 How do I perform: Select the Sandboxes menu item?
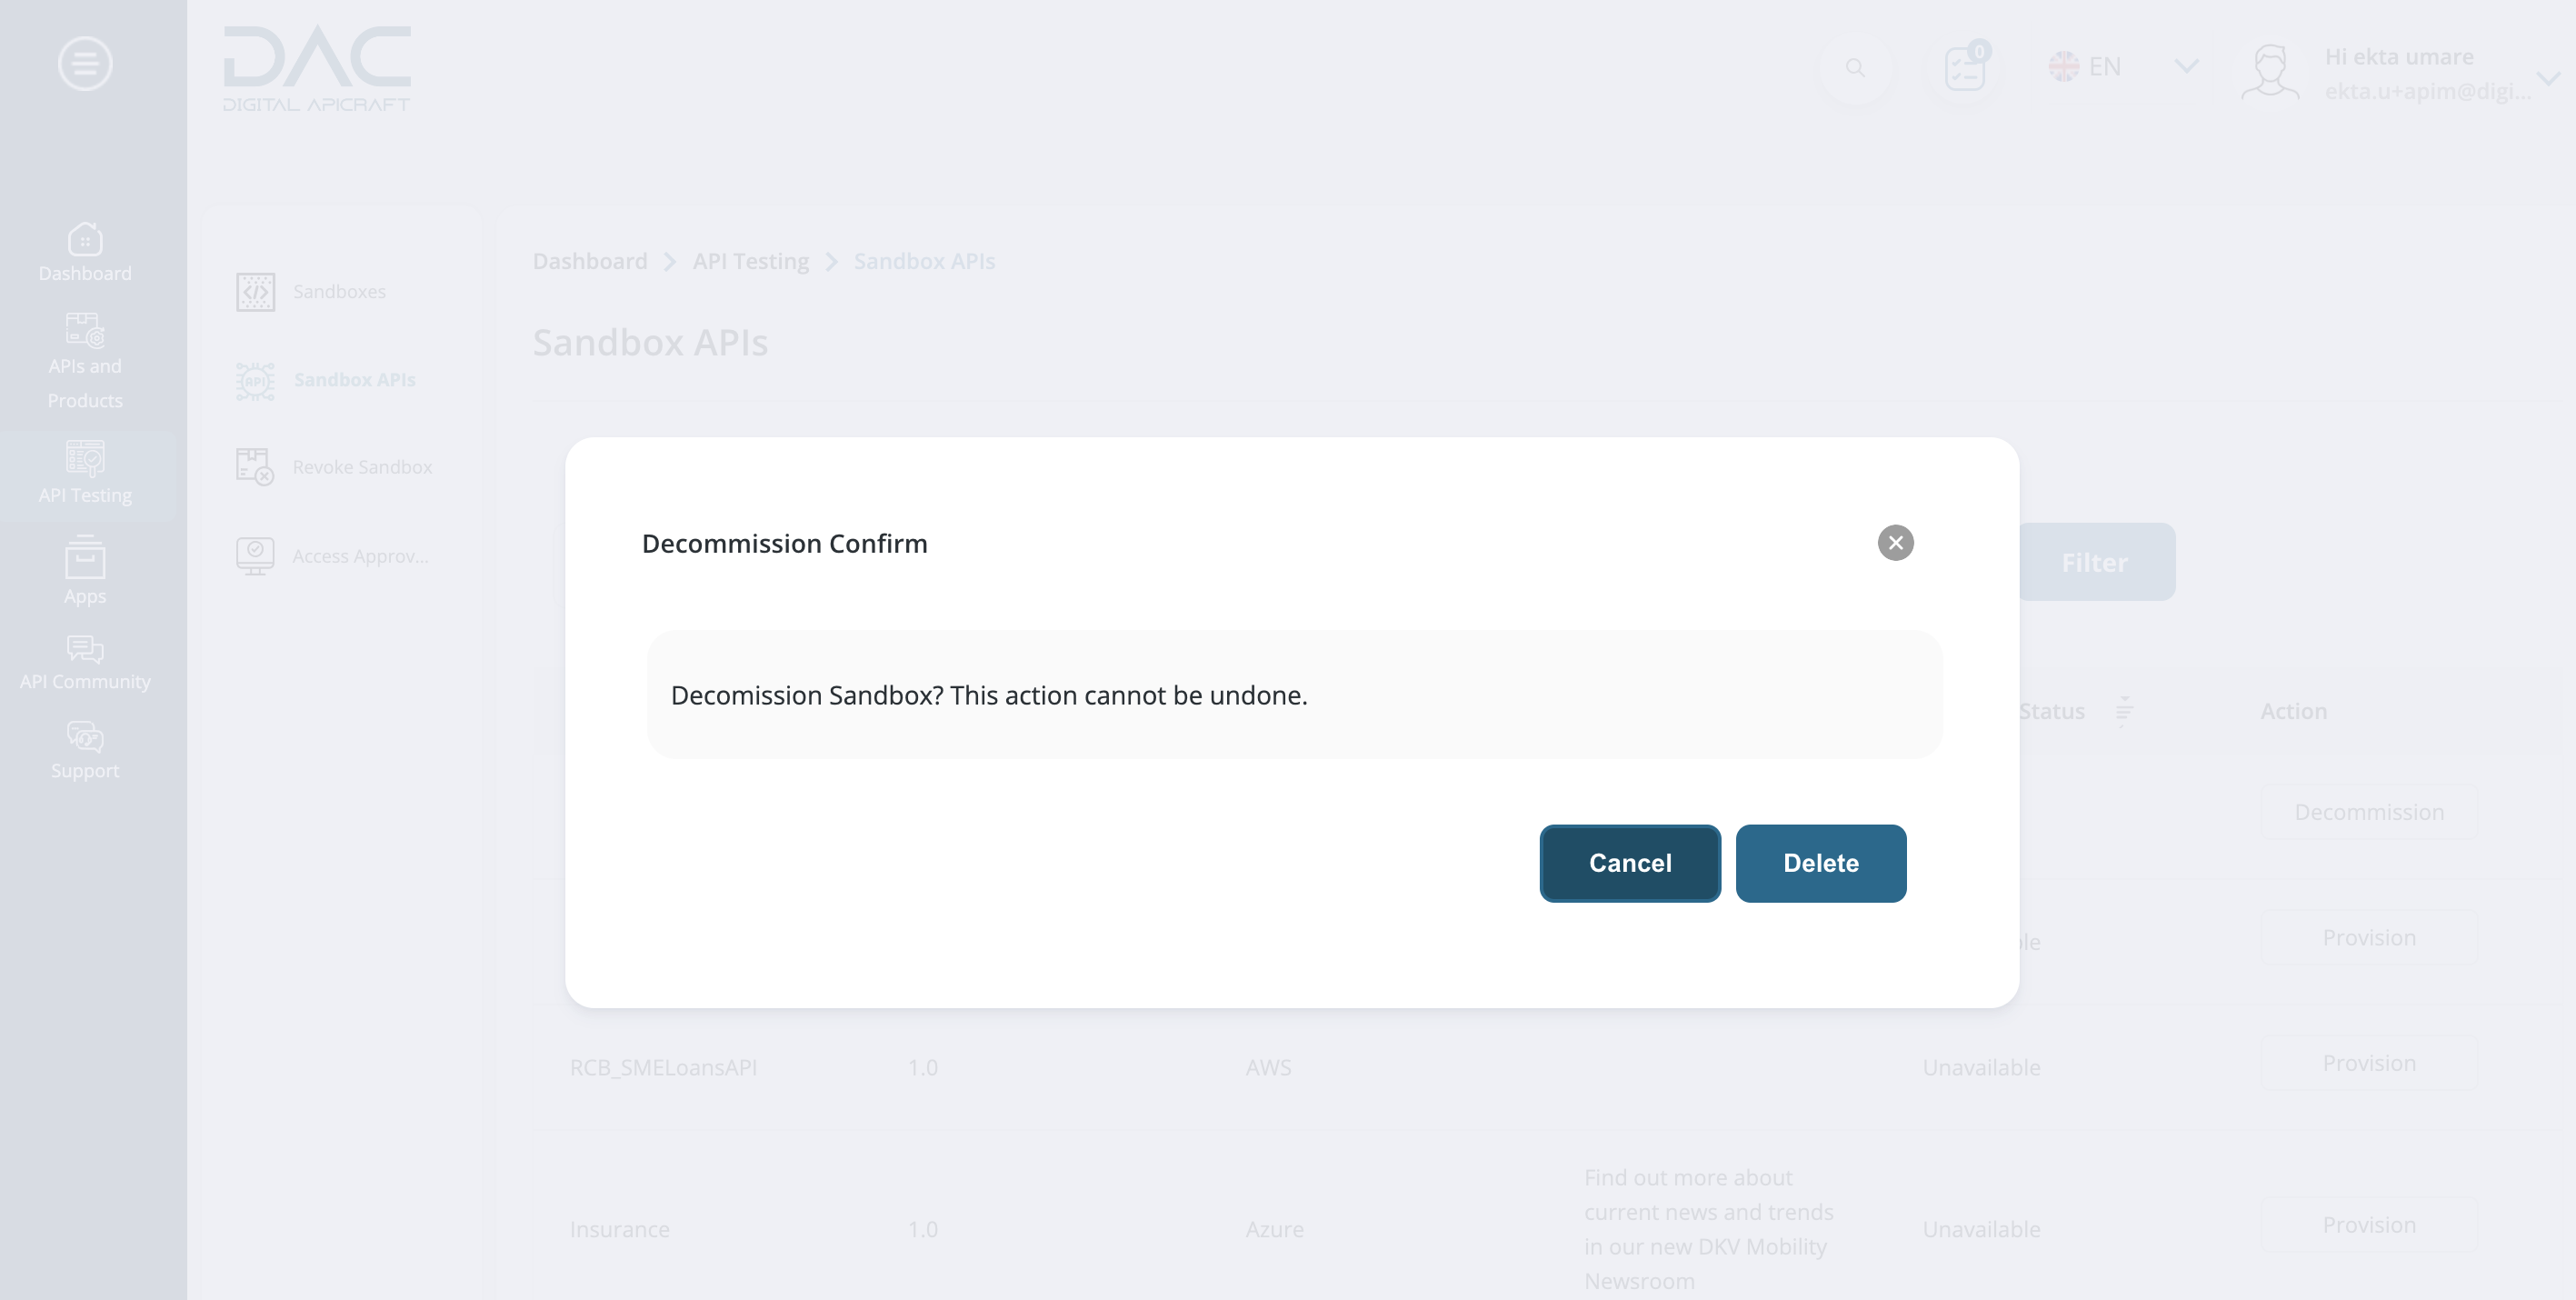328,290
